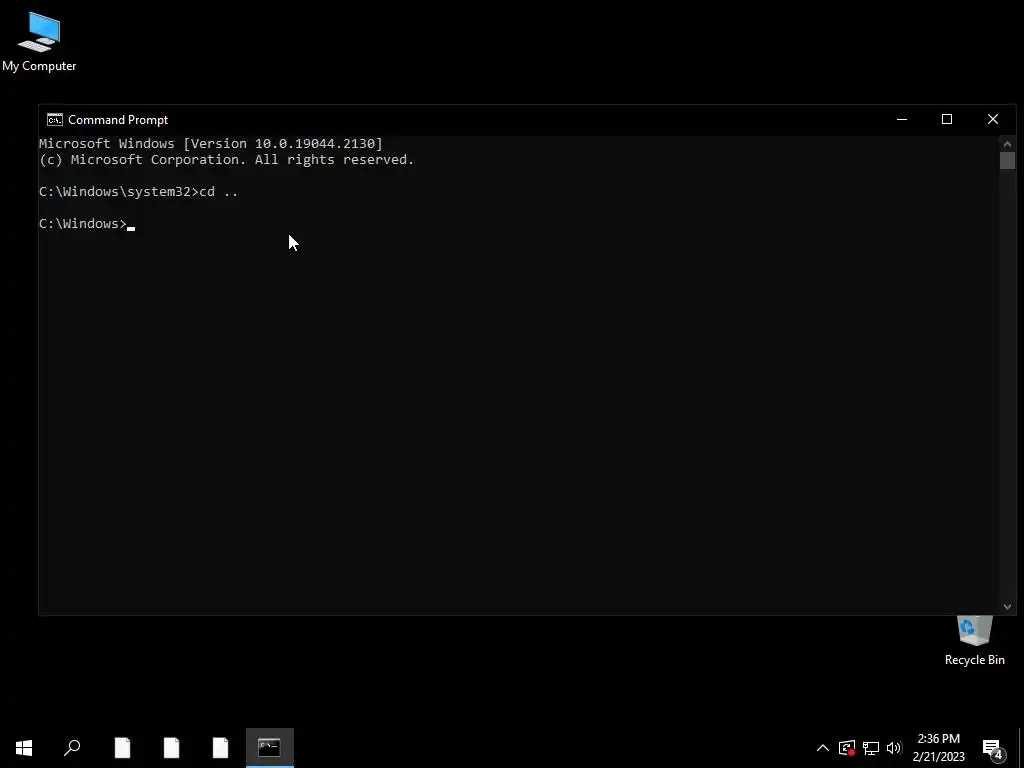Image resolution: width=1024 pixels, height=768 pixels.
Task: Open the clock showing 2:36 PM
Action: coord(938,748)
